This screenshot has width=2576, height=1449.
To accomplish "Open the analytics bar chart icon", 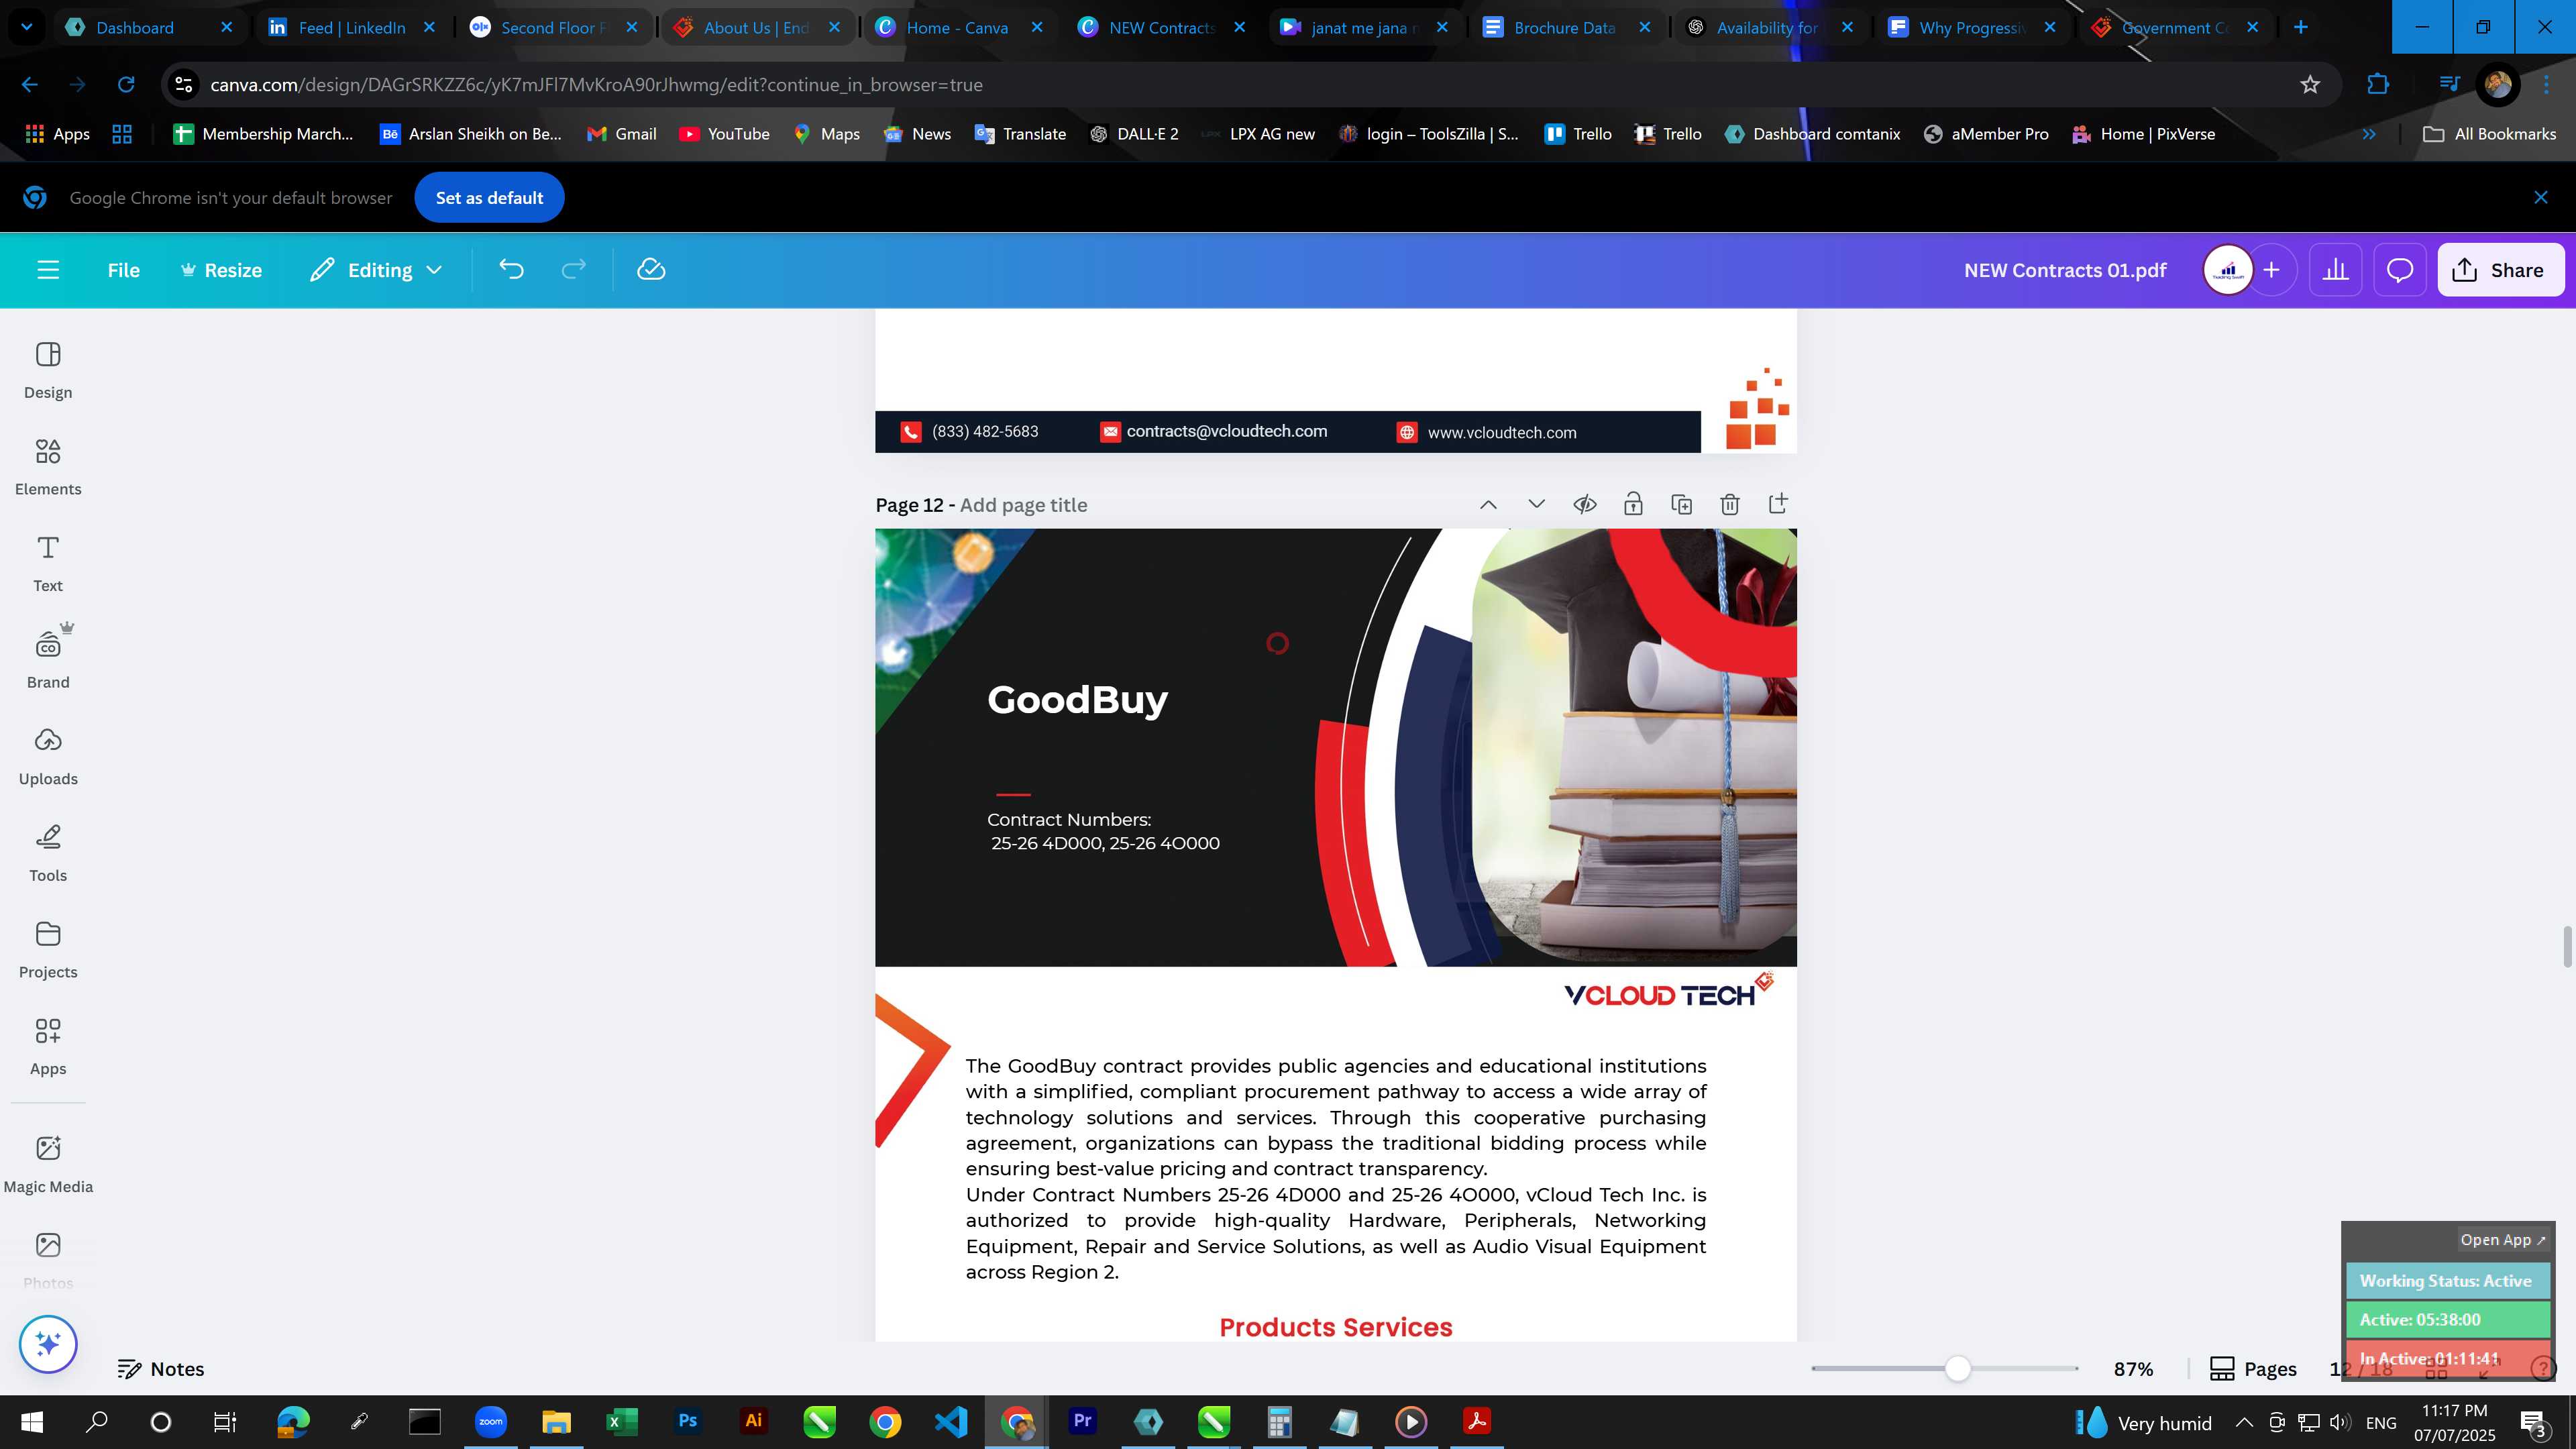I will (2335, 270).
